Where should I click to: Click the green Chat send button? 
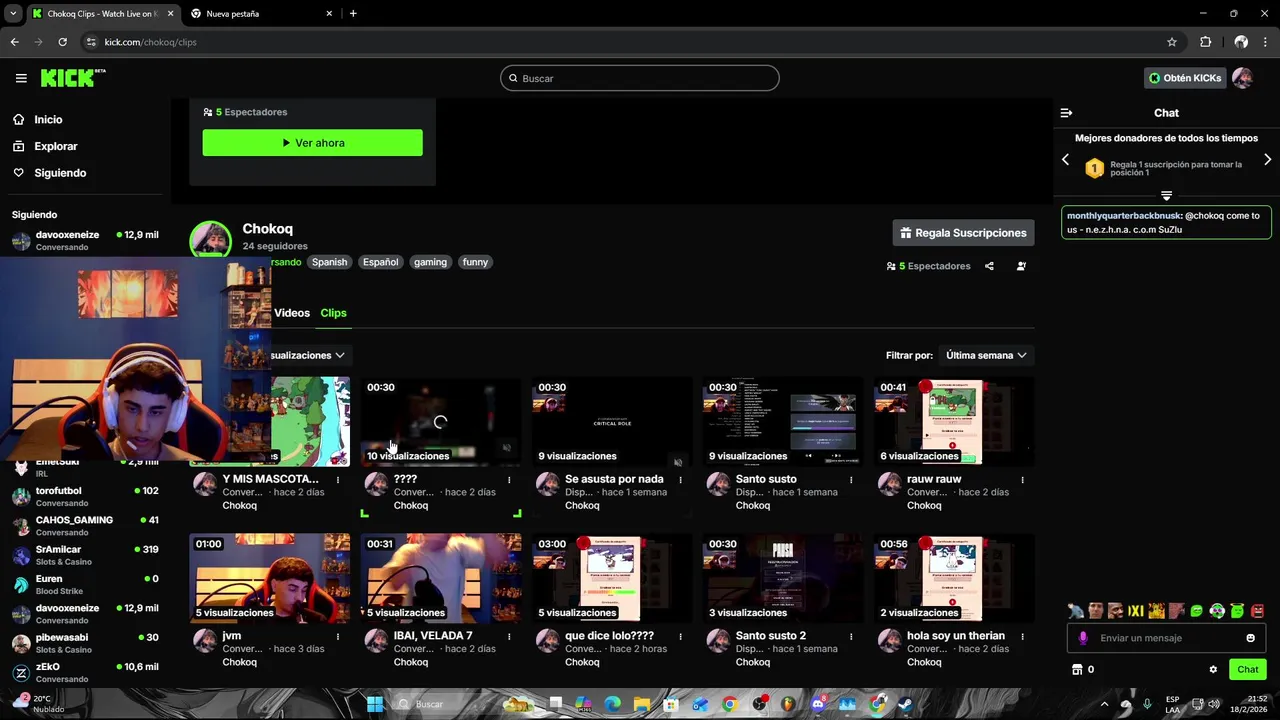click(x=1248, y=670)
